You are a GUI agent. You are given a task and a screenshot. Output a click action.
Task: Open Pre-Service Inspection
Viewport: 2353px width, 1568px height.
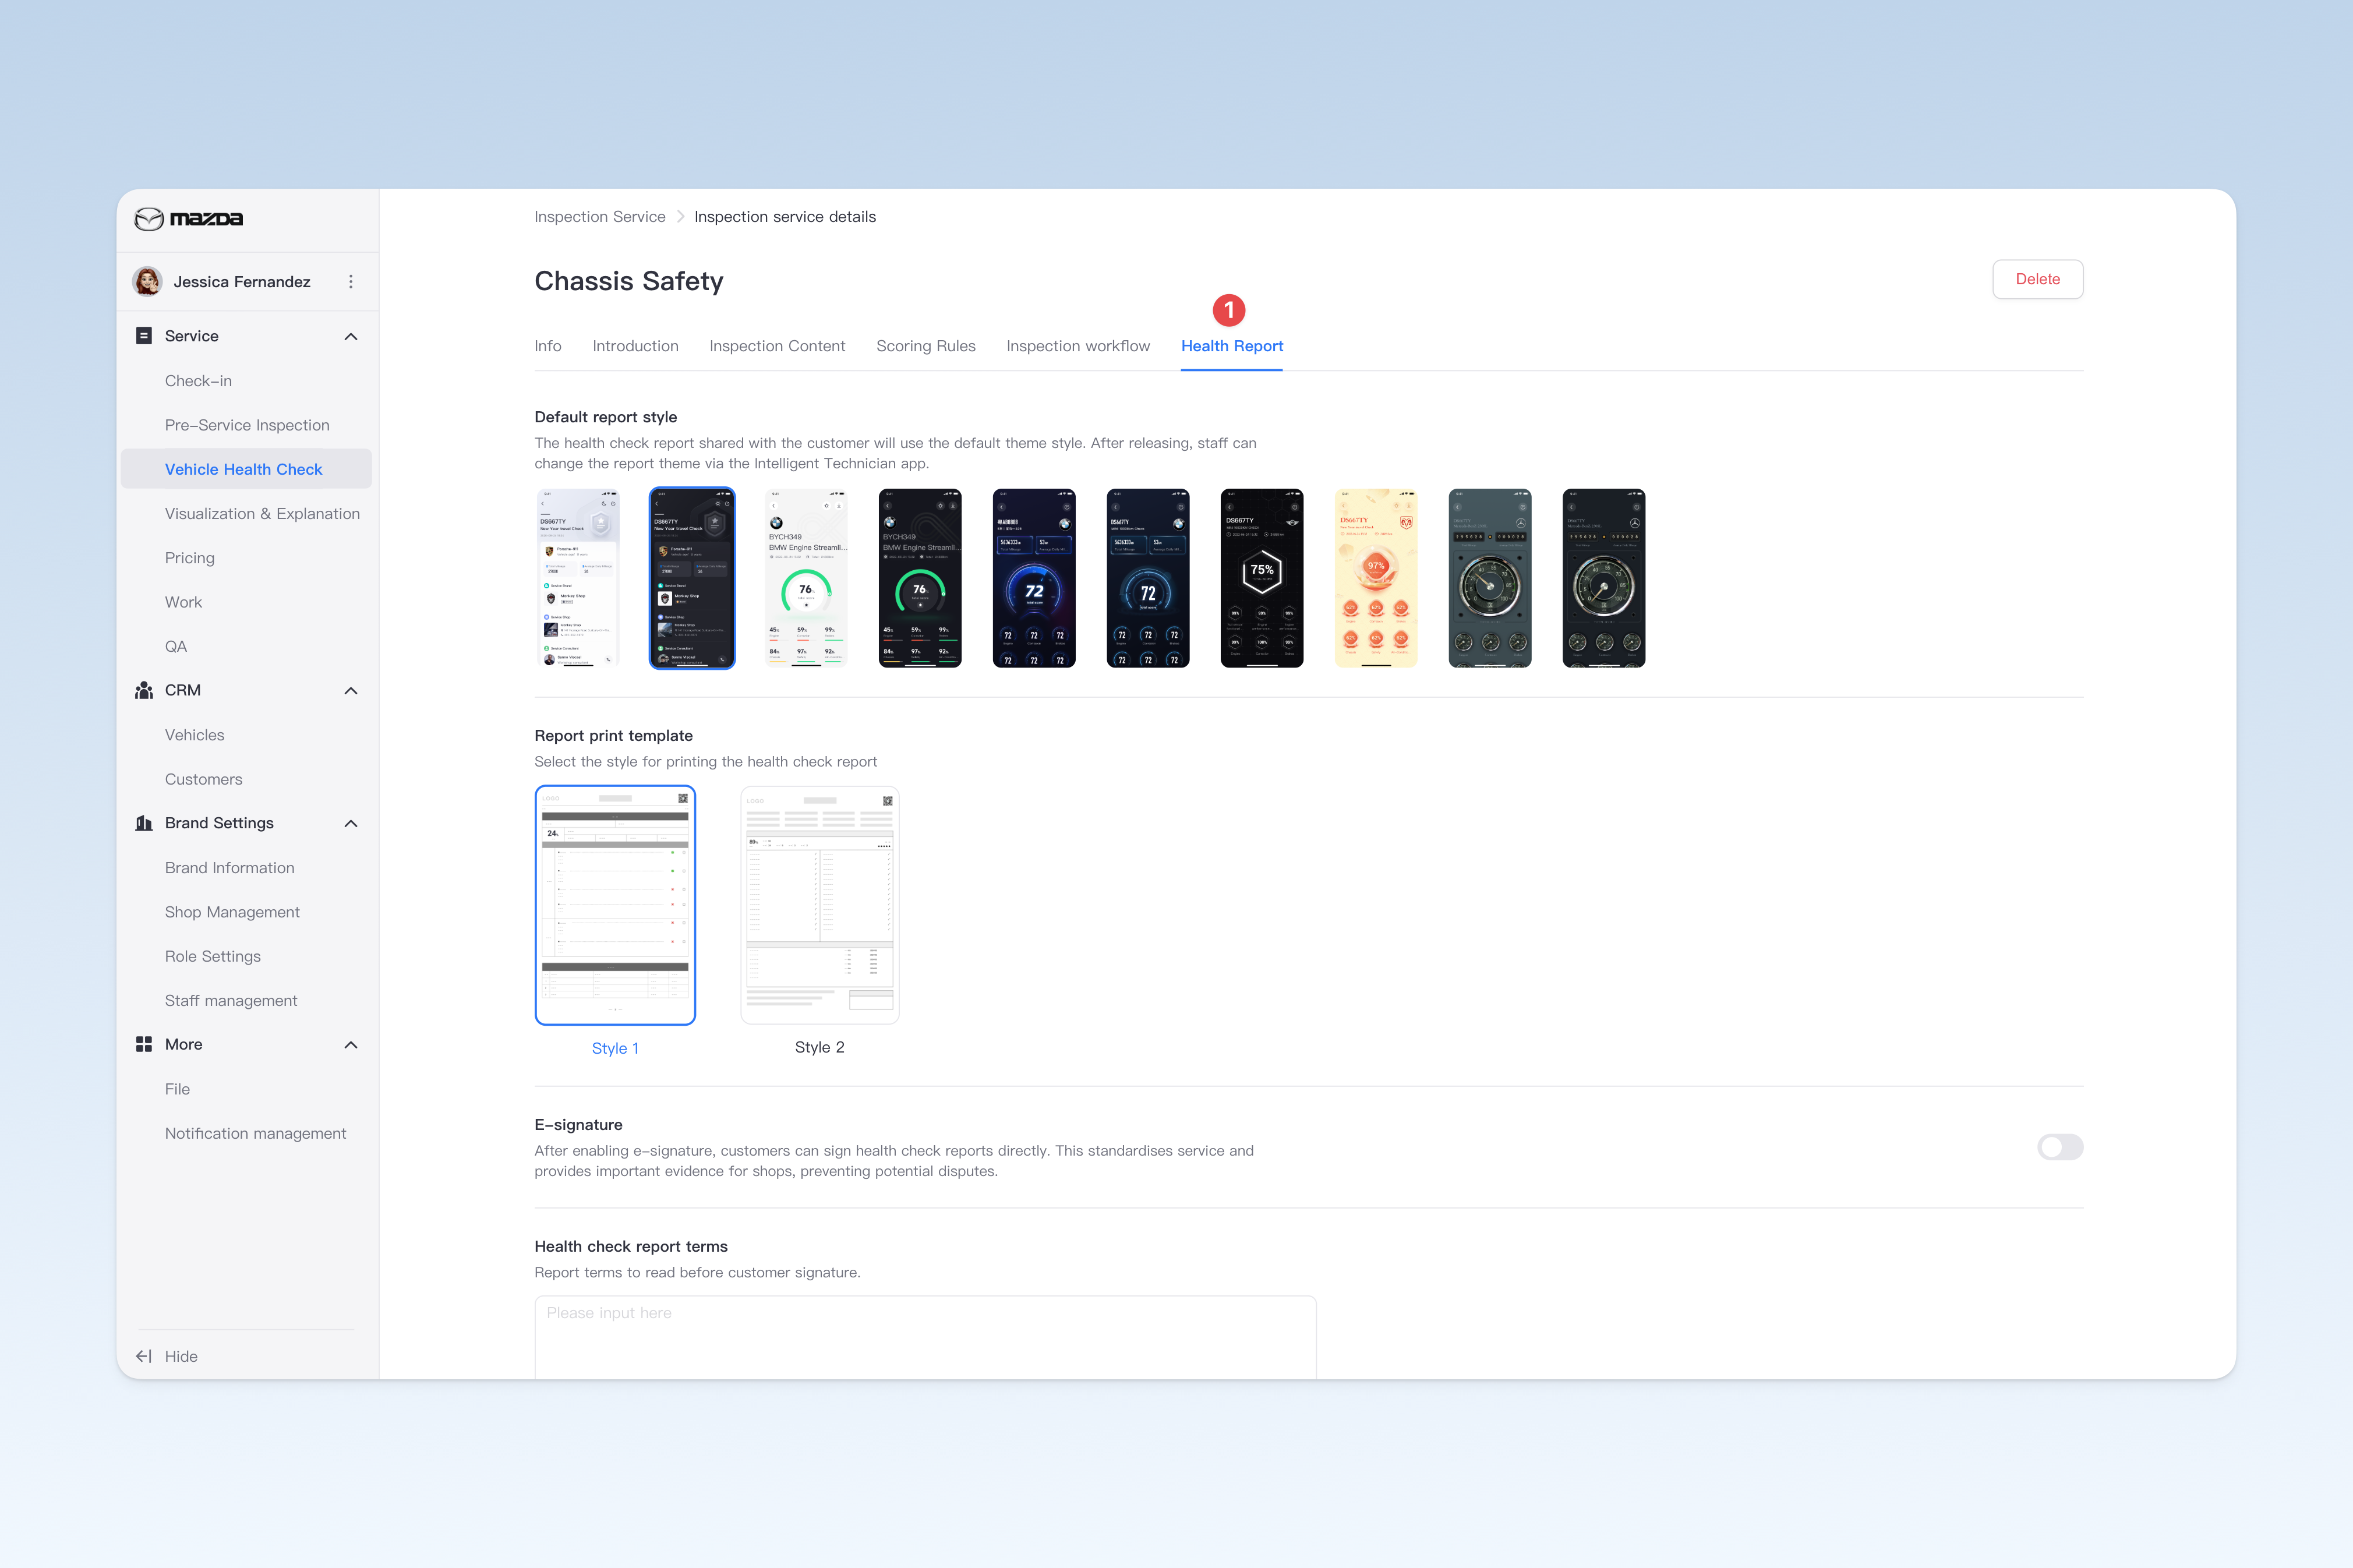click(x=247, y=425)
